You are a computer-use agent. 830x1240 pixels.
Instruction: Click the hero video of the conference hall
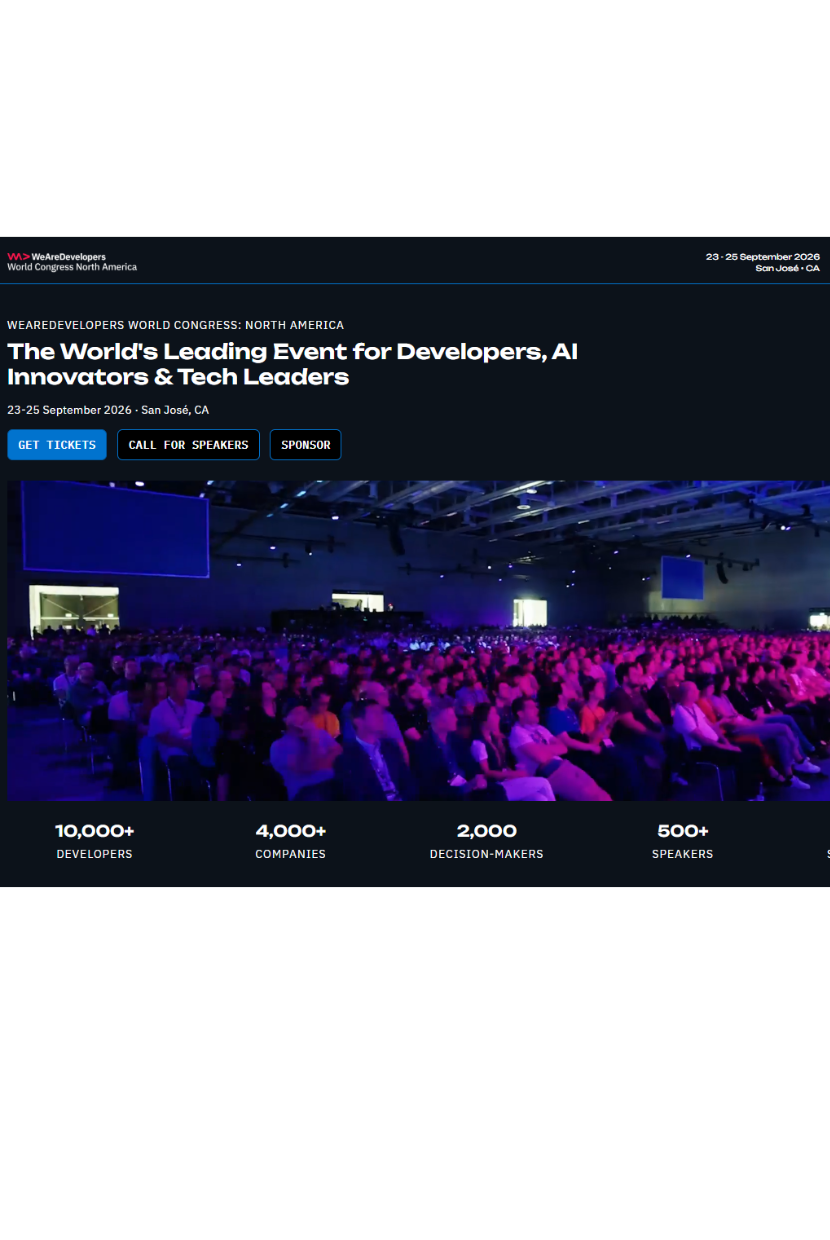pyautogui.click(x=418, y=640)
